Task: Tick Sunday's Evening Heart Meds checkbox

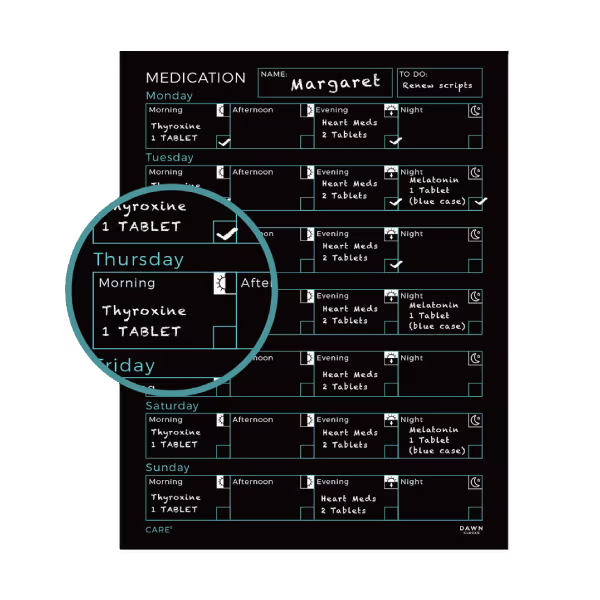Action: pyautogui.click(x=391, y=513)
